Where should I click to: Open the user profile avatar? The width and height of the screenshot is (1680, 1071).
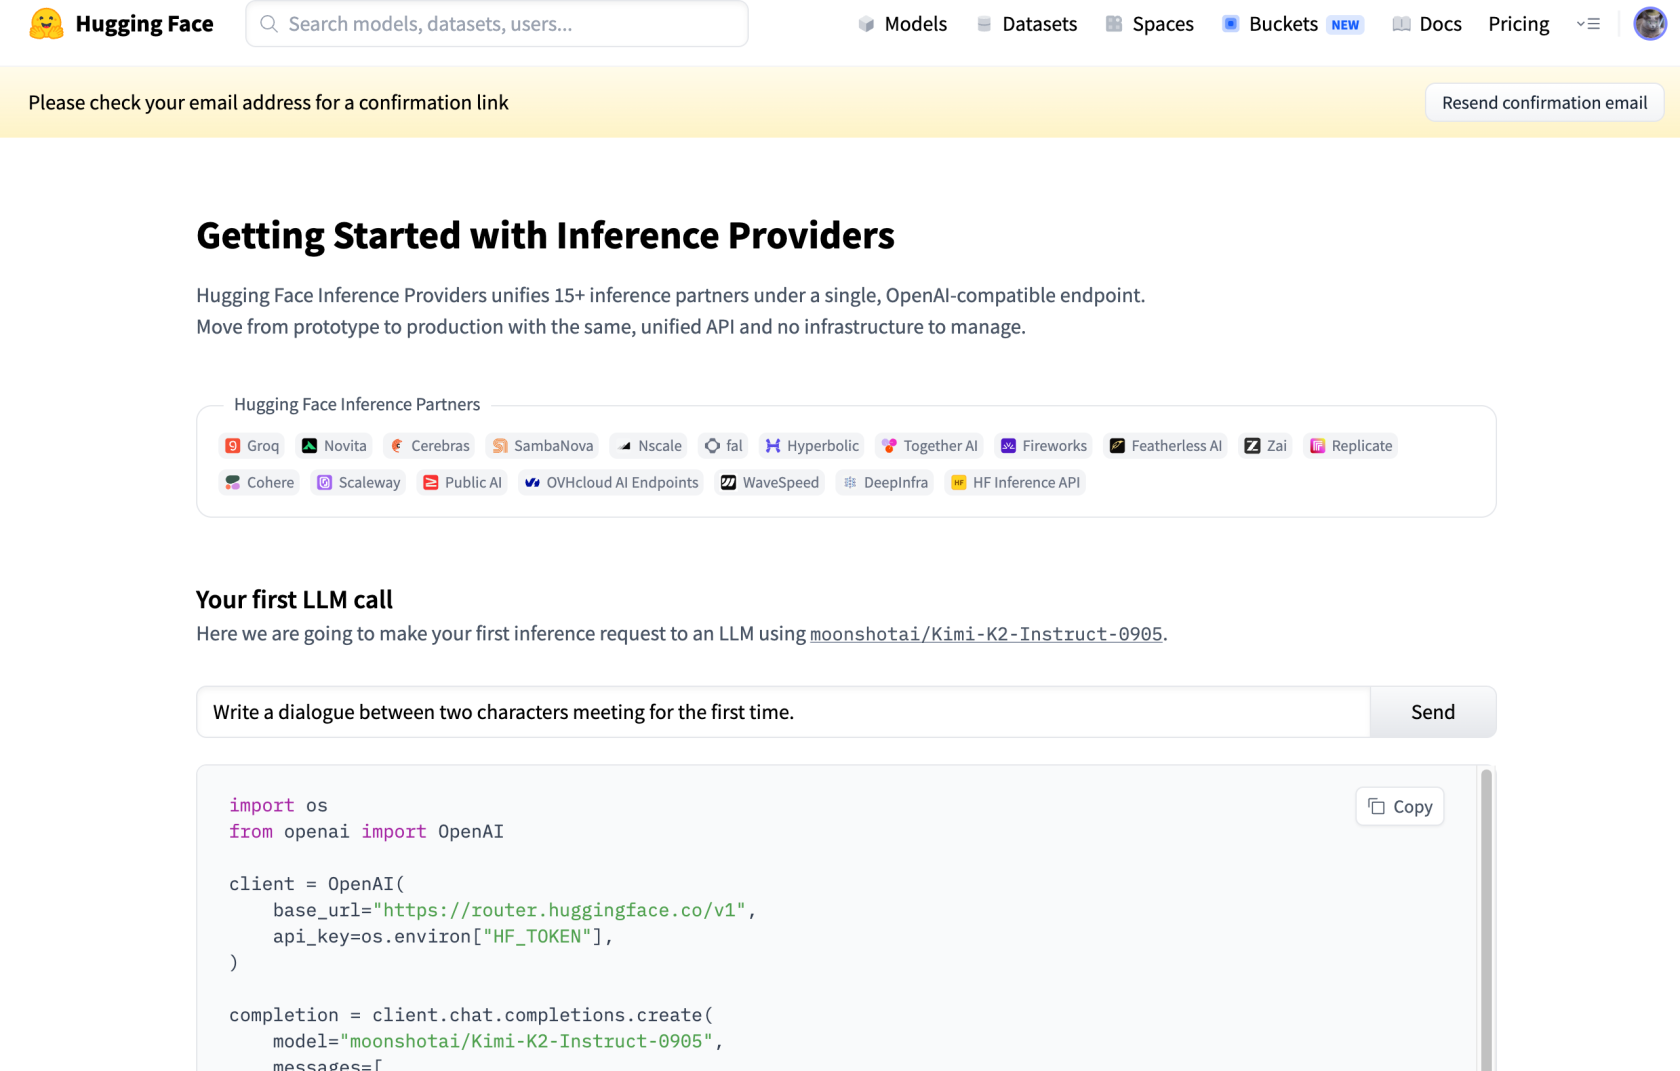1650,24
